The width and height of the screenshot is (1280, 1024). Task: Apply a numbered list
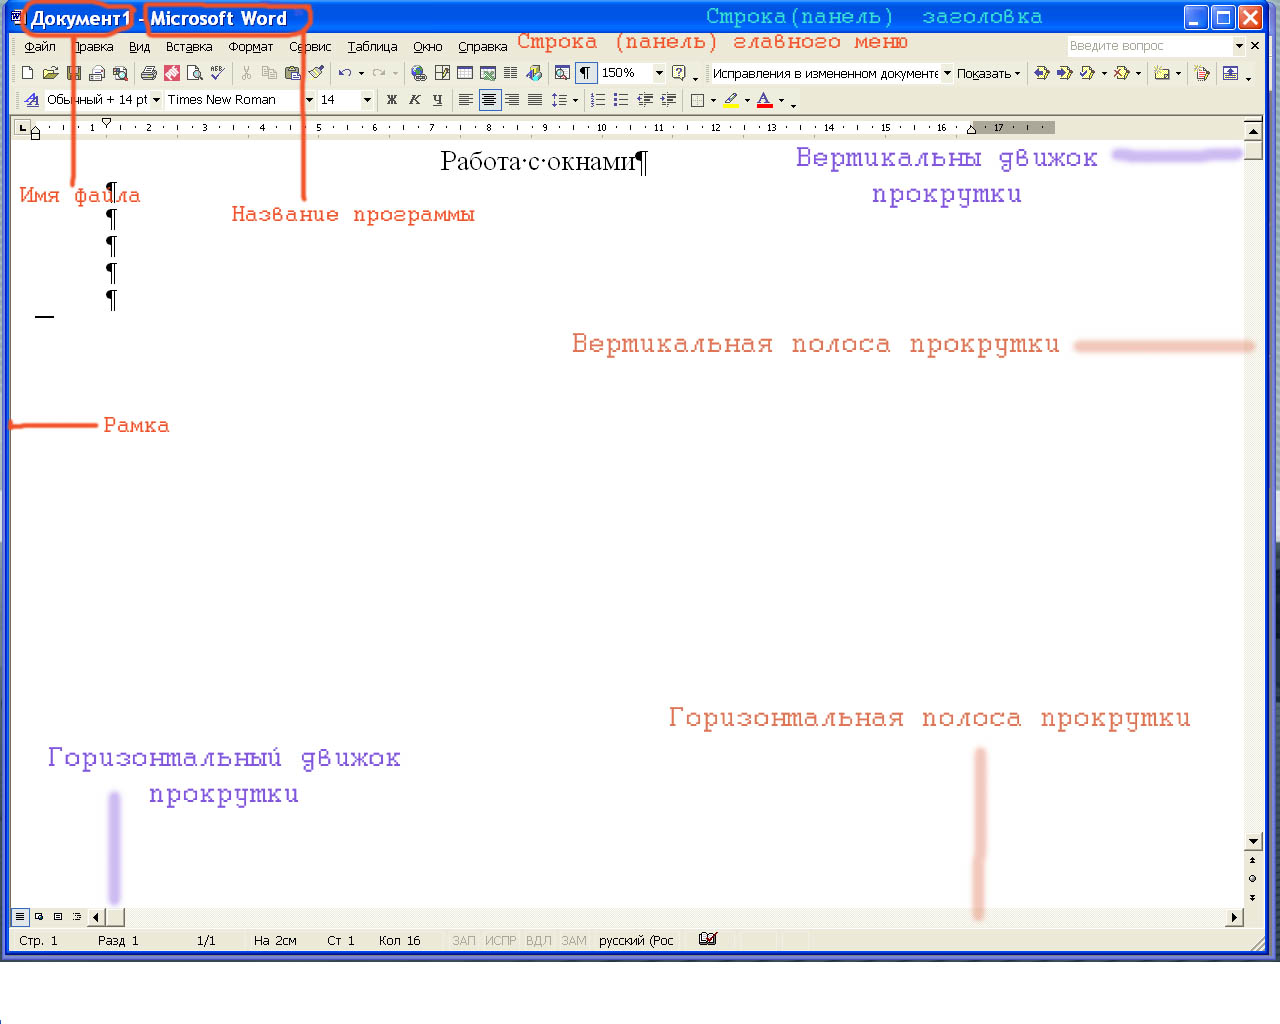coord(598,100)
